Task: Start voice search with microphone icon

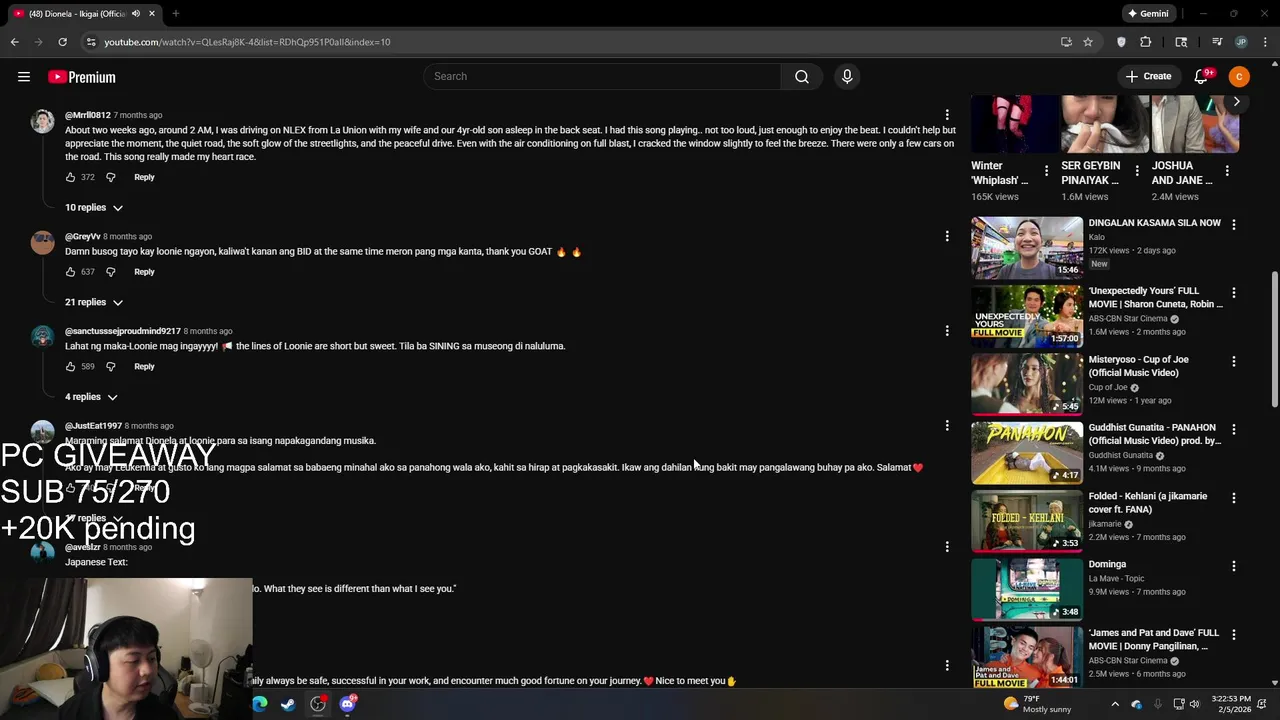Action: pyautogui.click(x=847, y=77)
